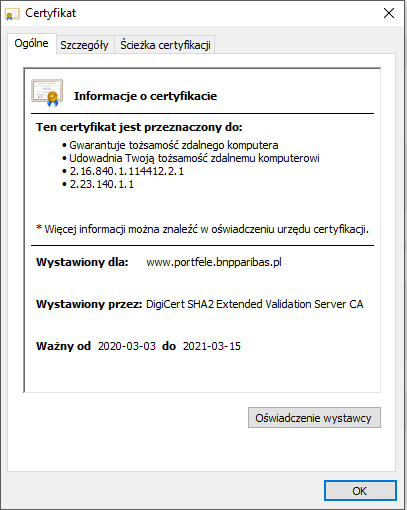This screenshot has width=407, height=510.
Task: Click the Wystawiony przez label
Action: point(89,304)
